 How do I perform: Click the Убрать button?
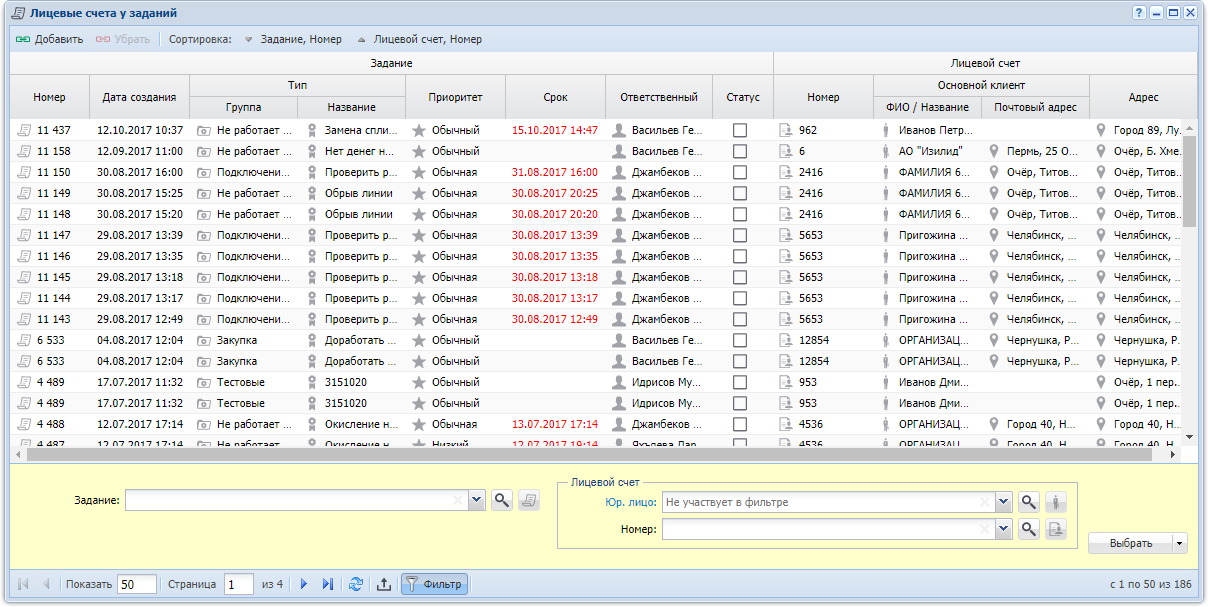pyautogui.click(x=123, y=40)
